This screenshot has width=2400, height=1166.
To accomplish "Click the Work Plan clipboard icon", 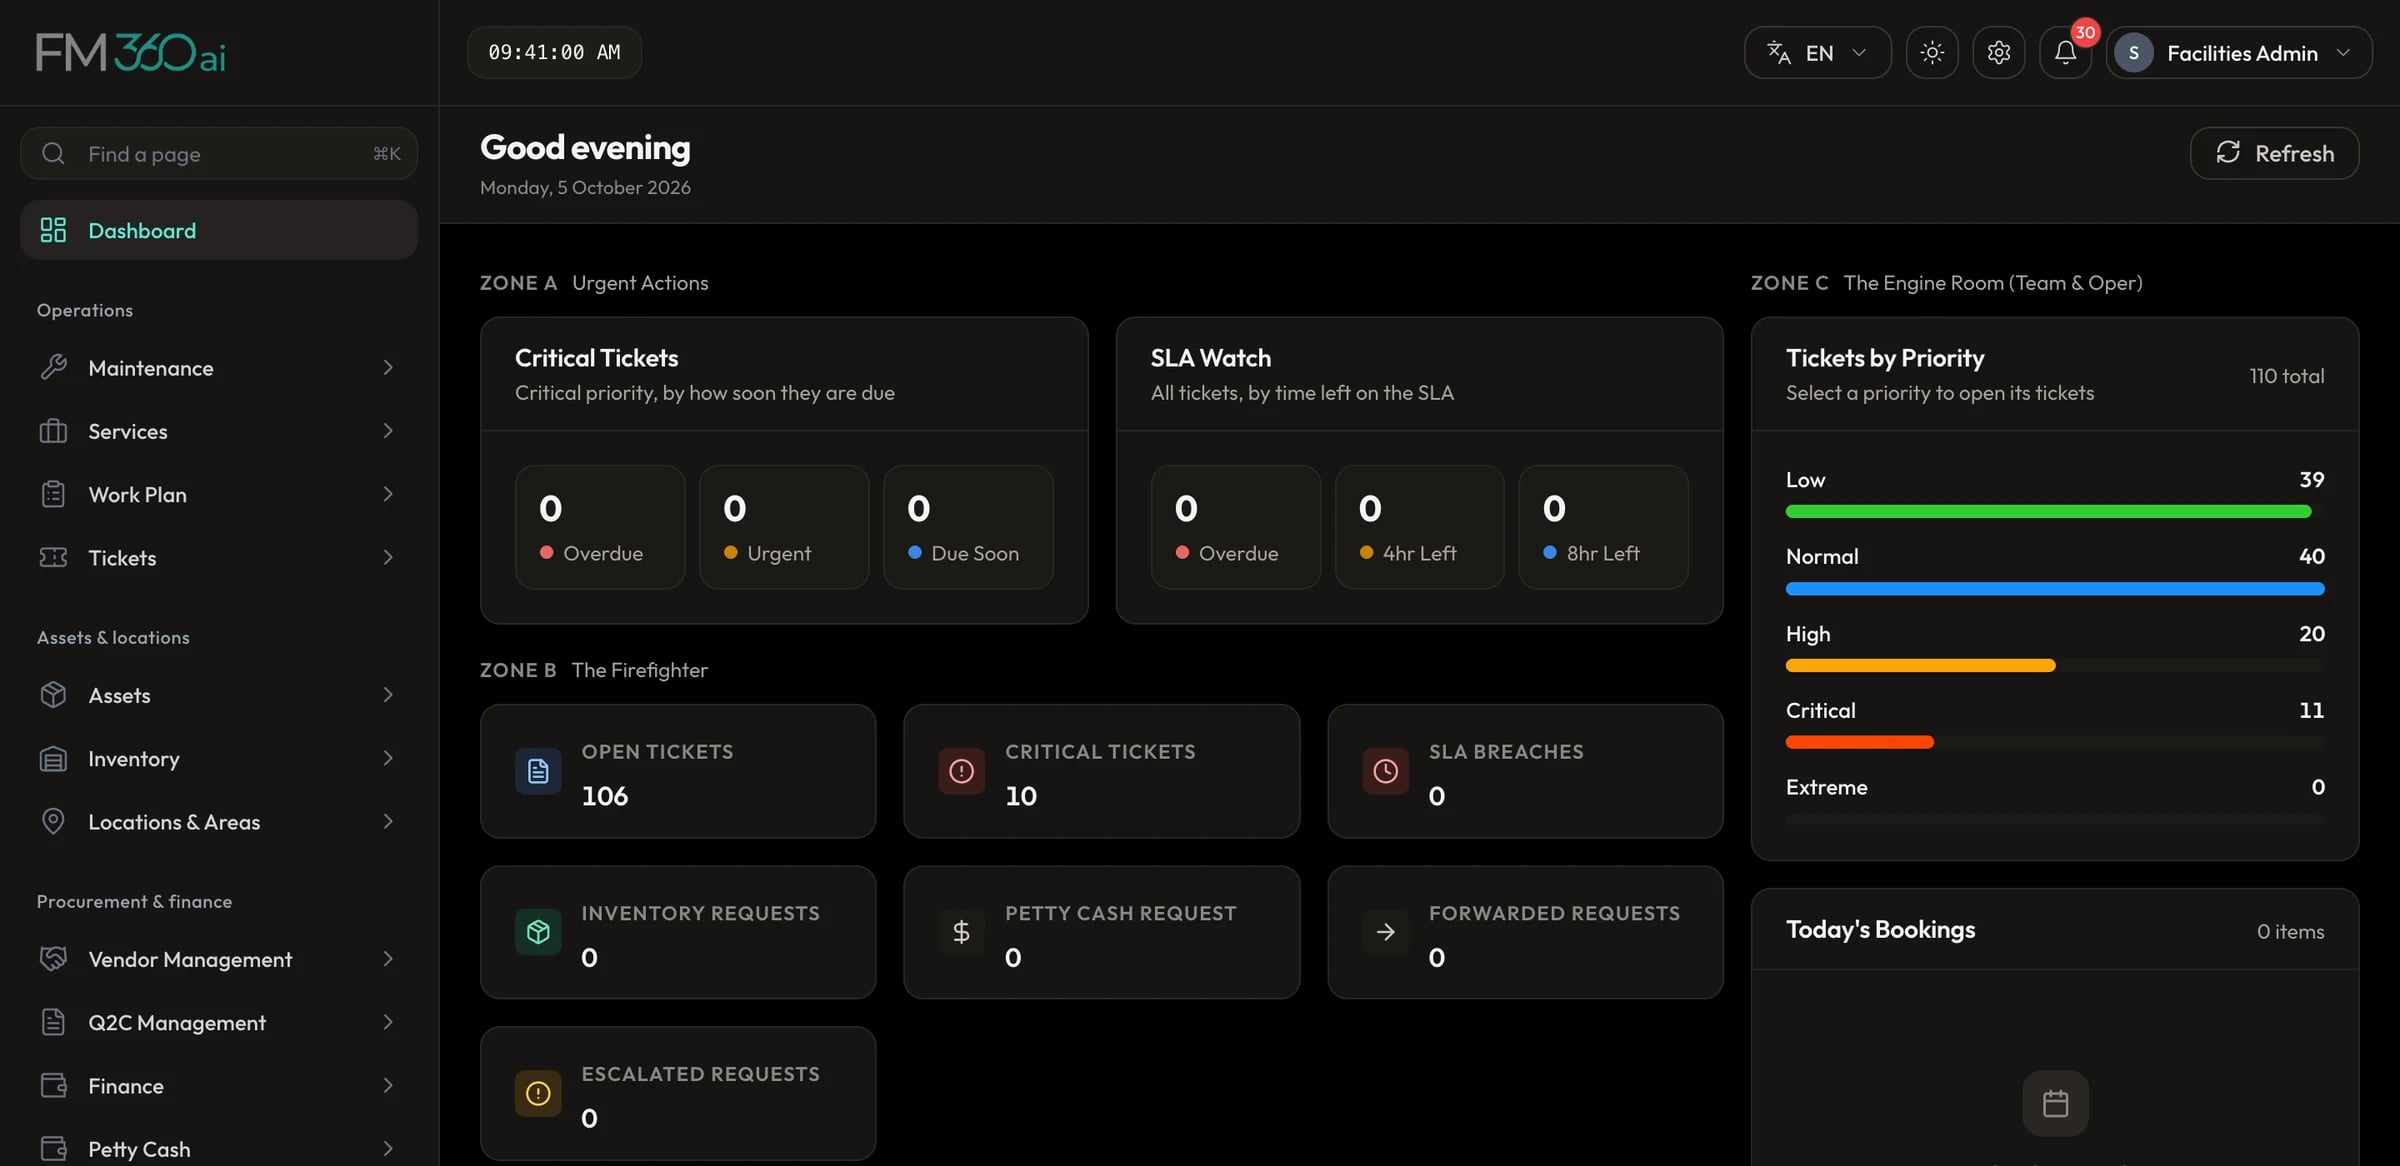I will 53,494.
